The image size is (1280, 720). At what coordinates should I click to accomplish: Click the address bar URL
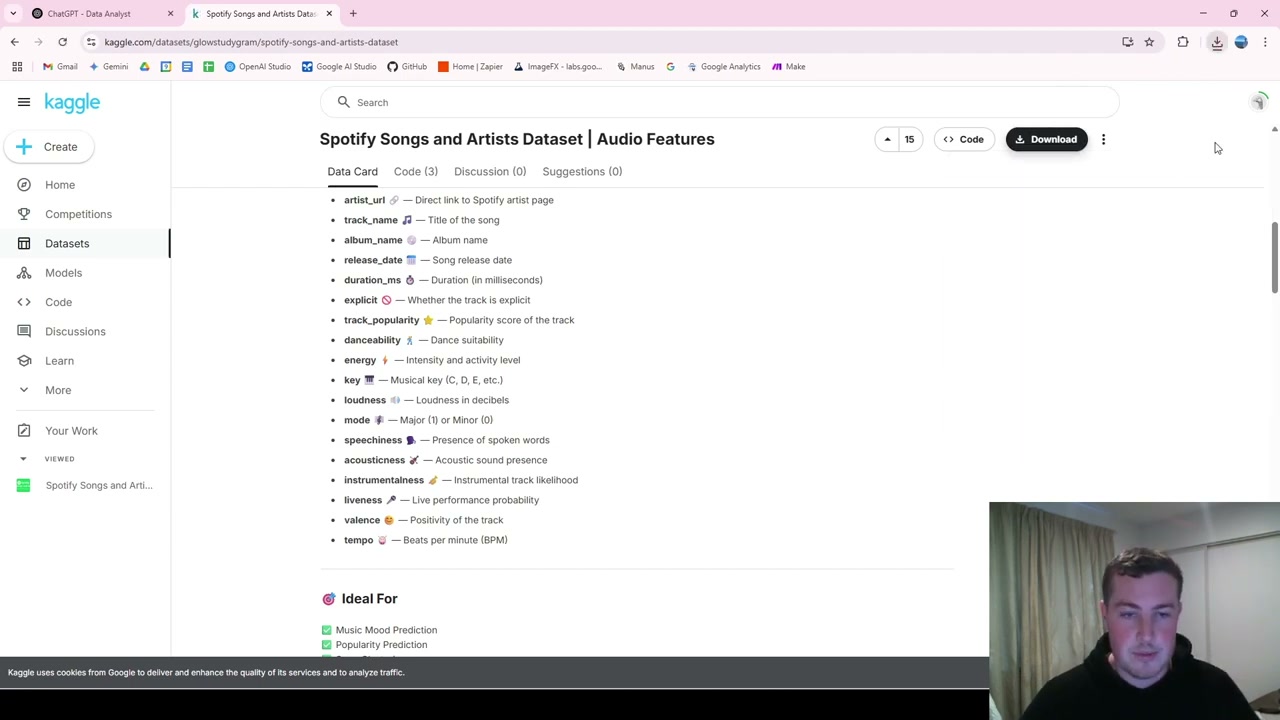pos(251,42)
